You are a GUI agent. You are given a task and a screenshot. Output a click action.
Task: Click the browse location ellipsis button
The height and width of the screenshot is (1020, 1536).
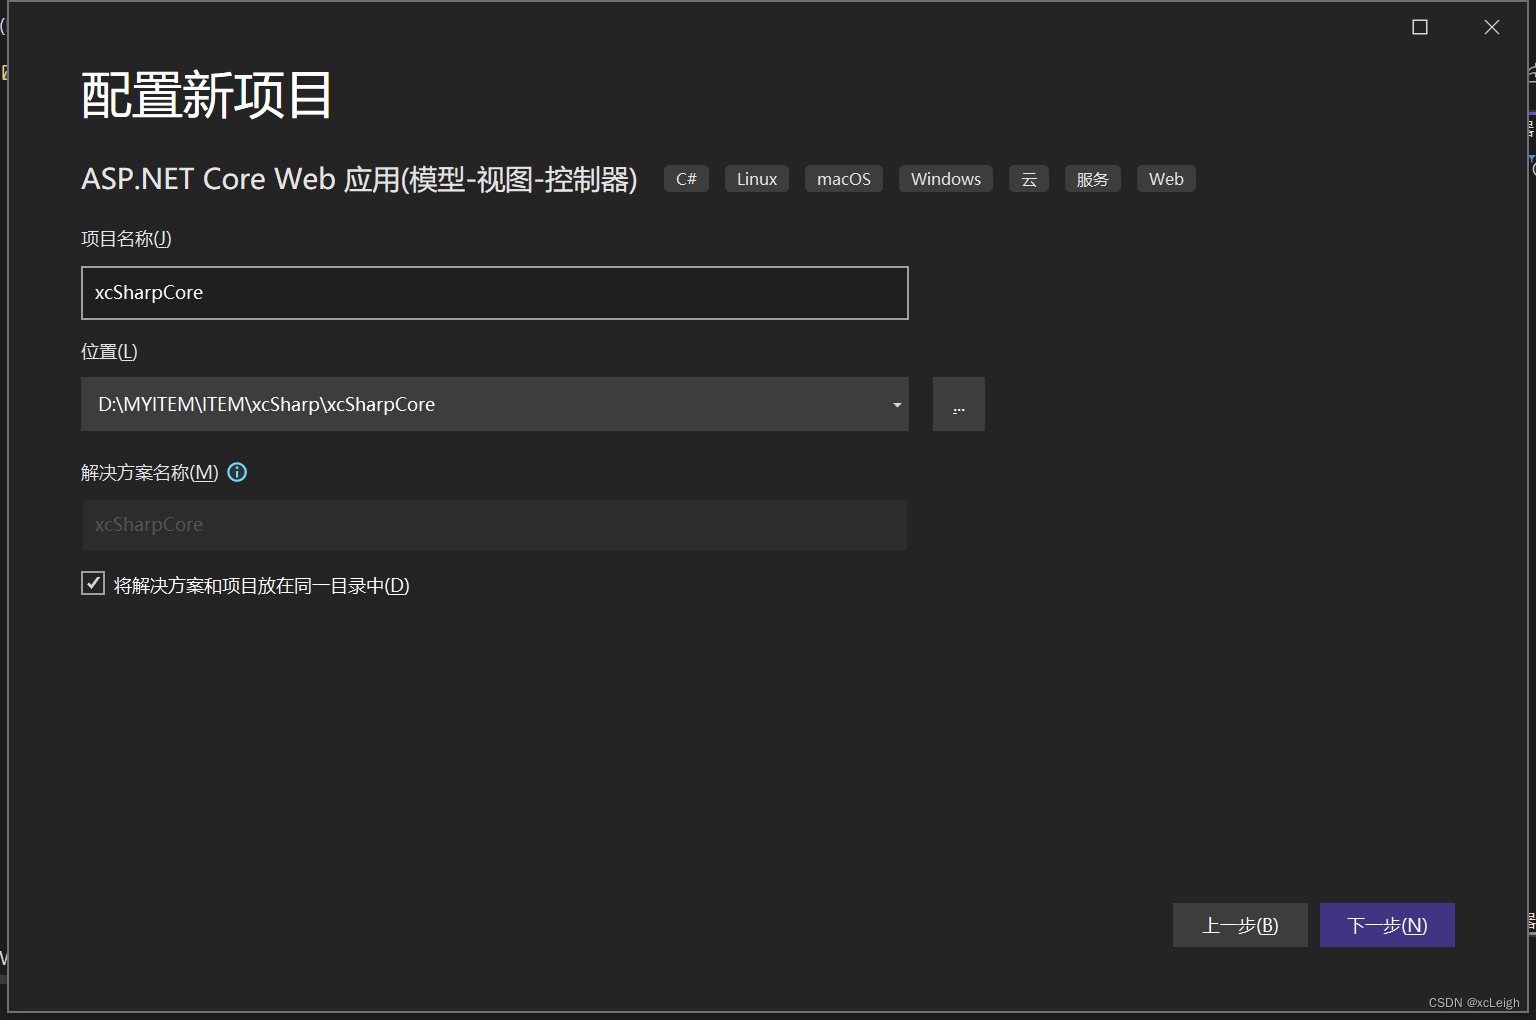tap(958, 404)
